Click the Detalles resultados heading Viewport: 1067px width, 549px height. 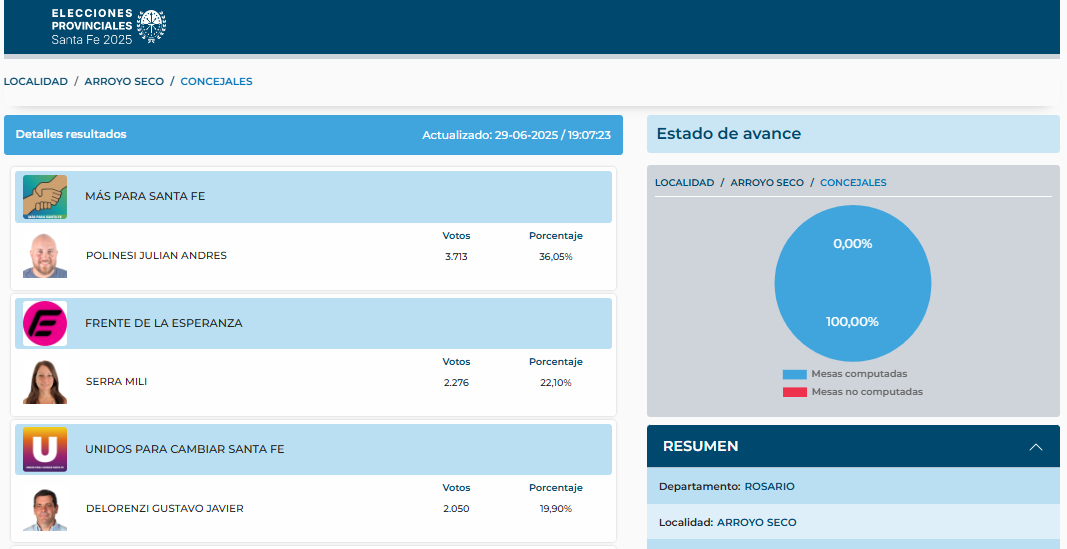coord(71,135)
